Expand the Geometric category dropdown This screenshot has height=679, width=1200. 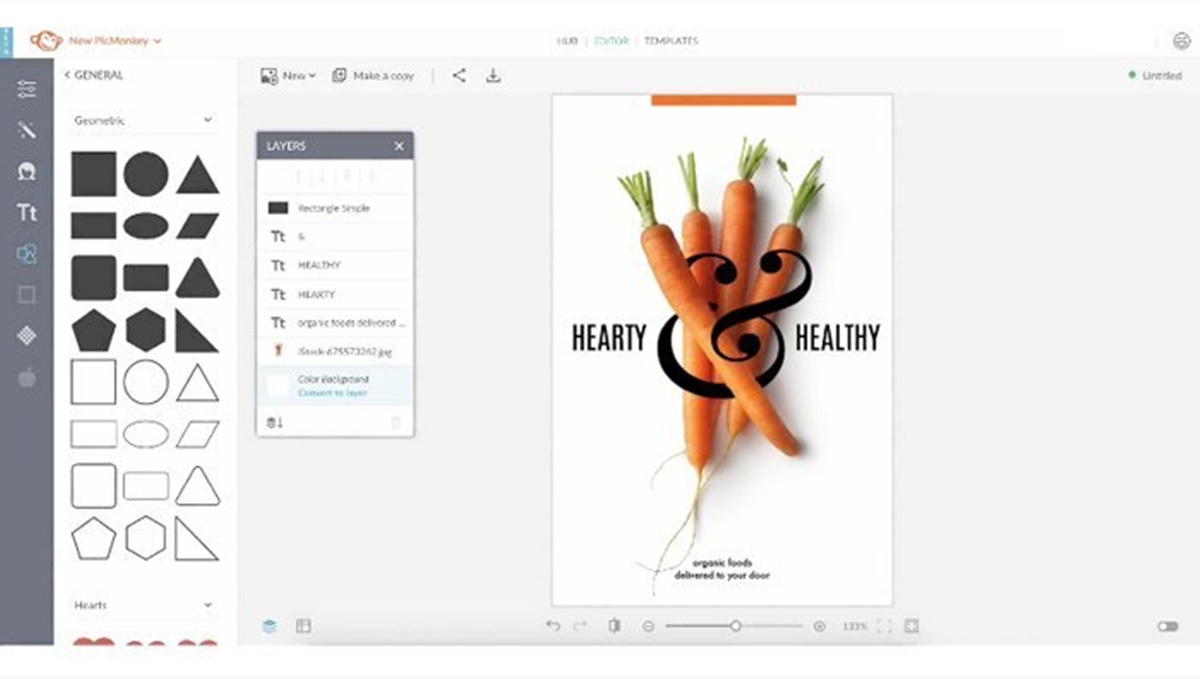tap(208, 120)
